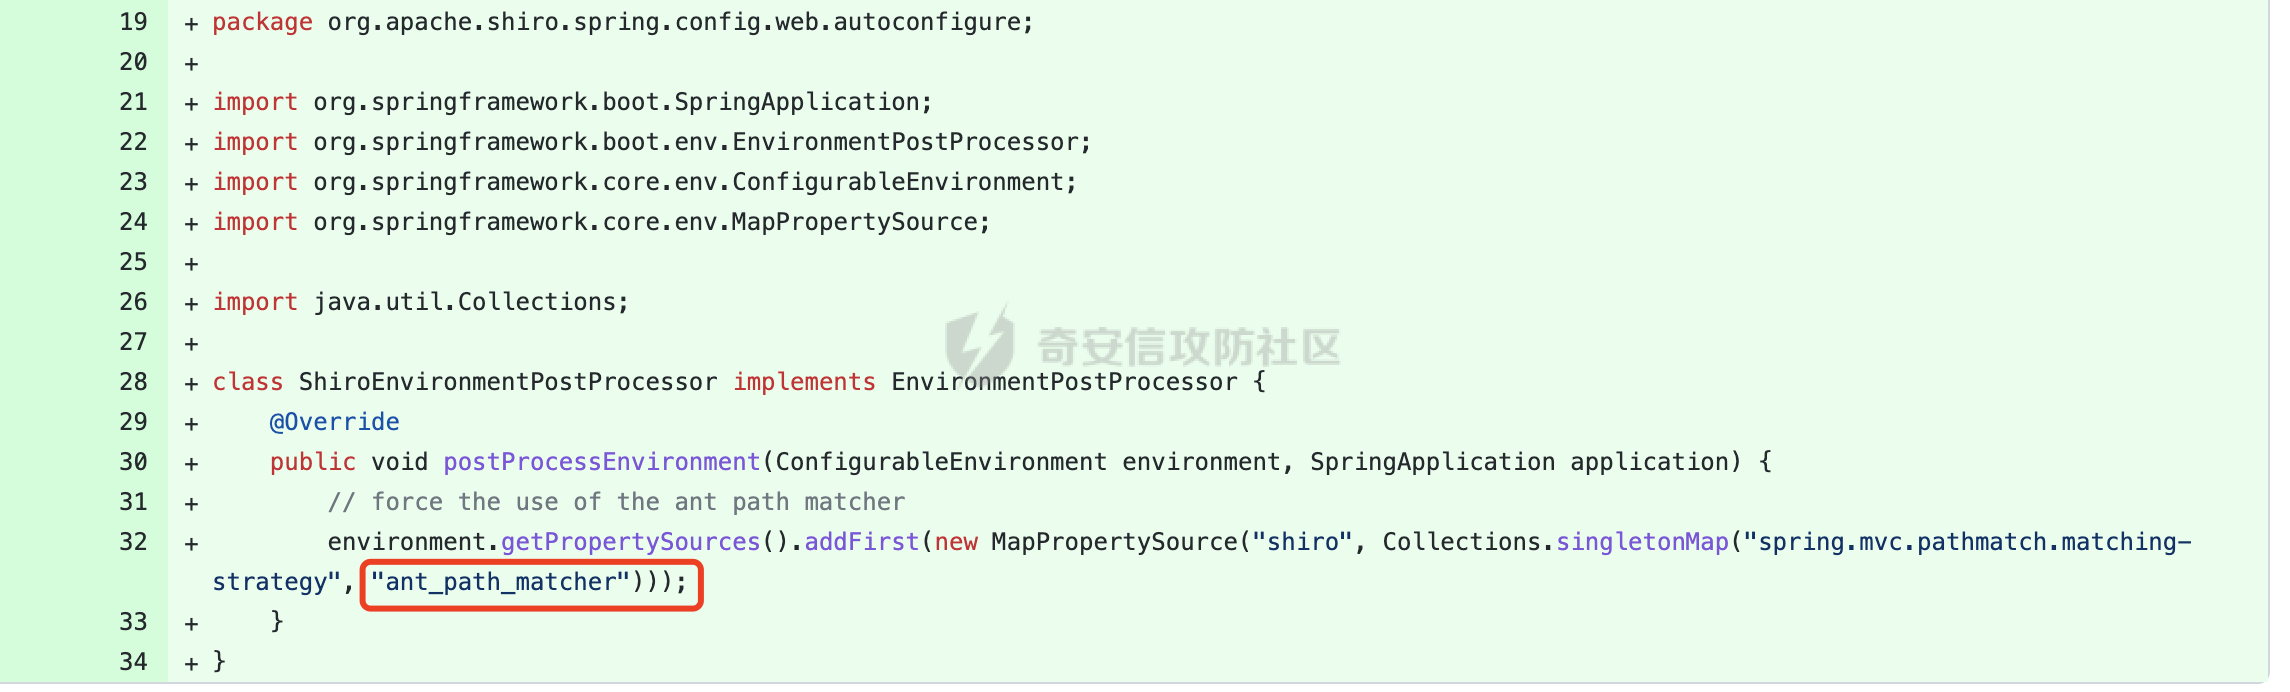Click the @Override annotation
The height and width of the screenshot is (692, 2290).
coord(335,422)
